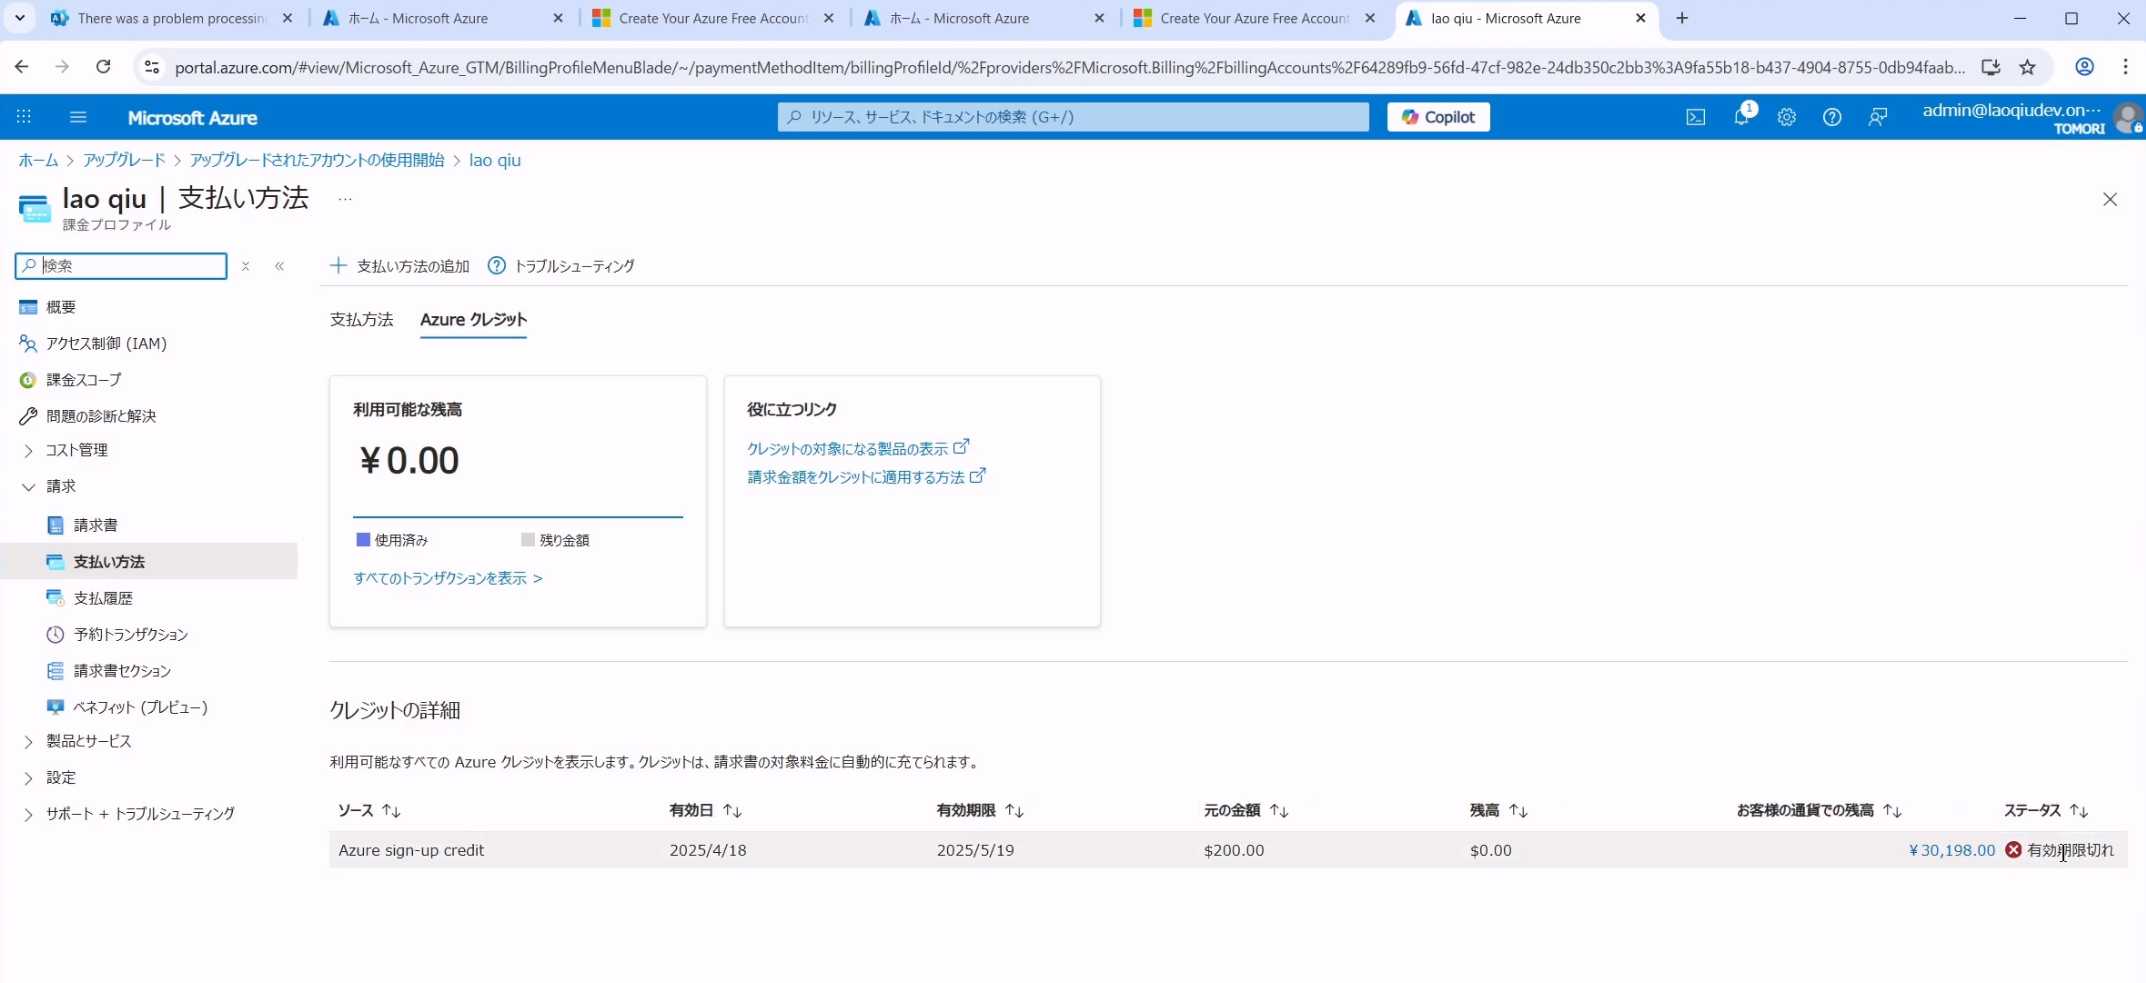Expand the コスト管理 section
This screenshot has height=983, width=2146.
coord(28,451)
